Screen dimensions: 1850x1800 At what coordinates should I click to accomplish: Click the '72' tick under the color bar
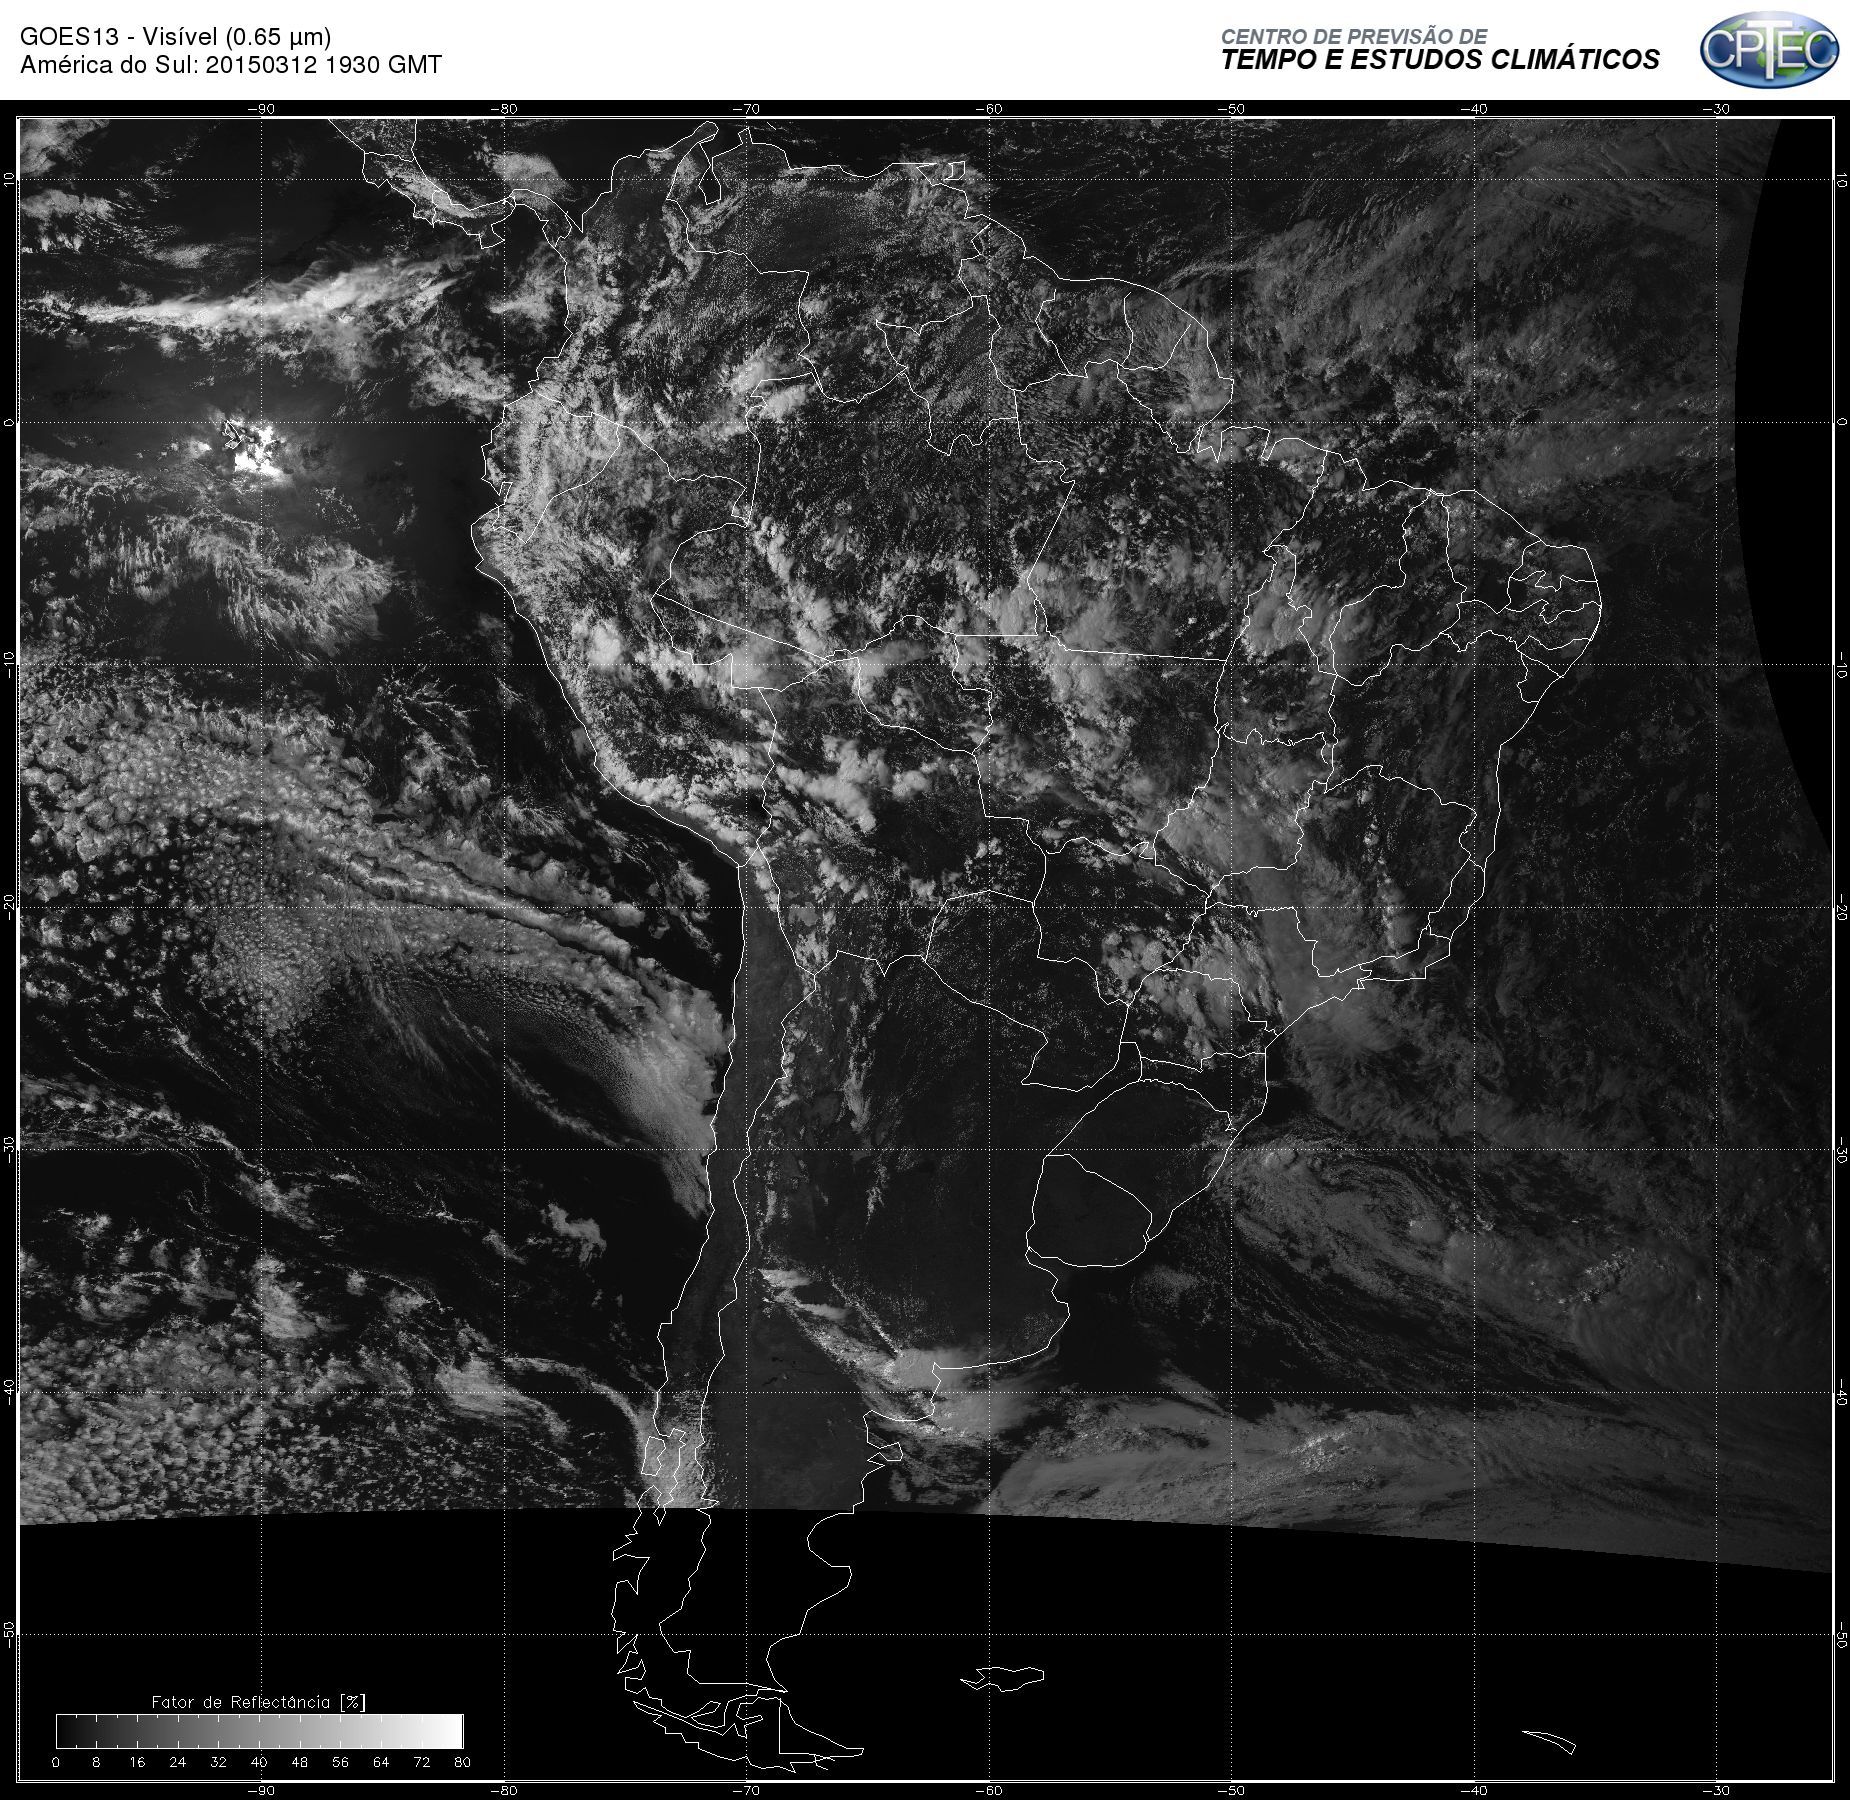point(422,1762)
